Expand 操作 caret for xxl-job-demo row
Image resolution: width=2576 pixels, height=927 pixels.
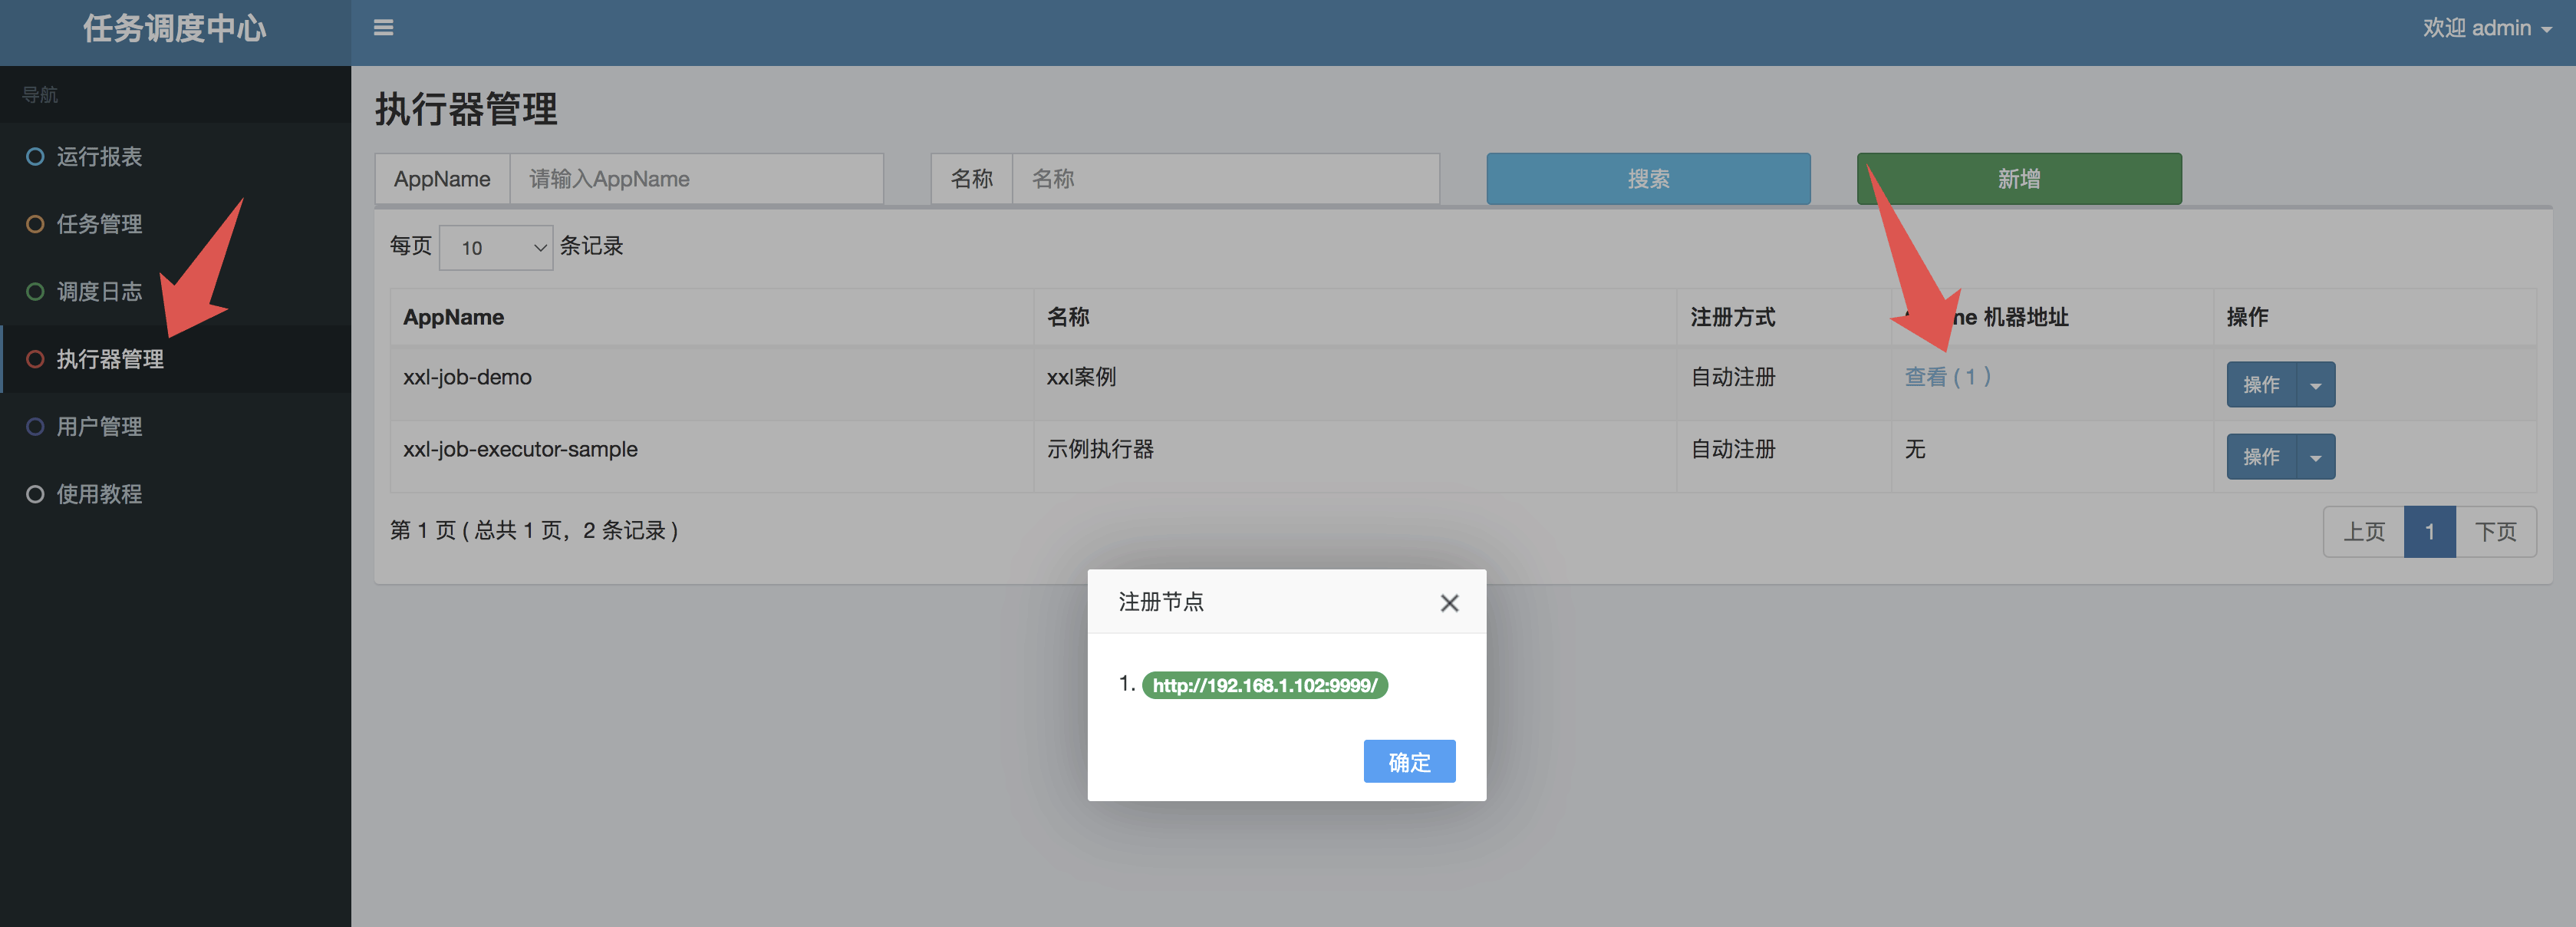(x=2315, y=385)
